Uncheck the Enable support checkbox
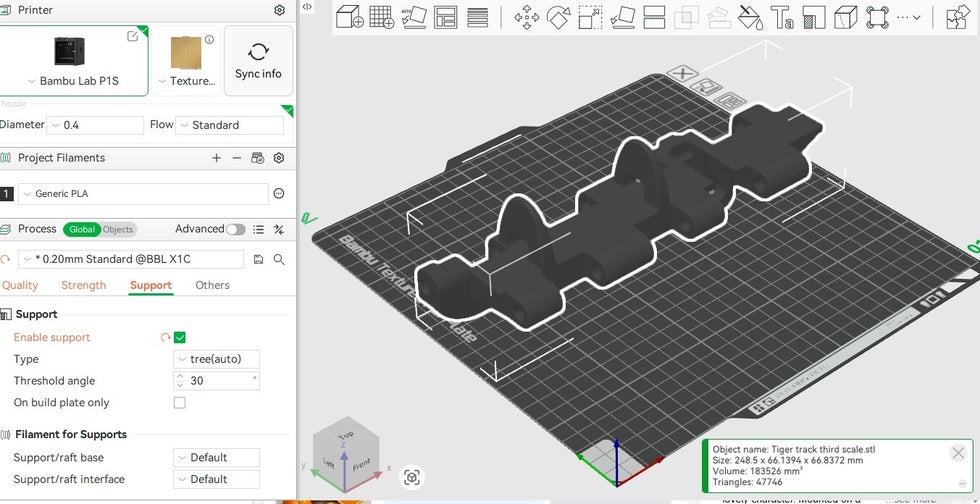980x504 pixels. coord(180,338)
